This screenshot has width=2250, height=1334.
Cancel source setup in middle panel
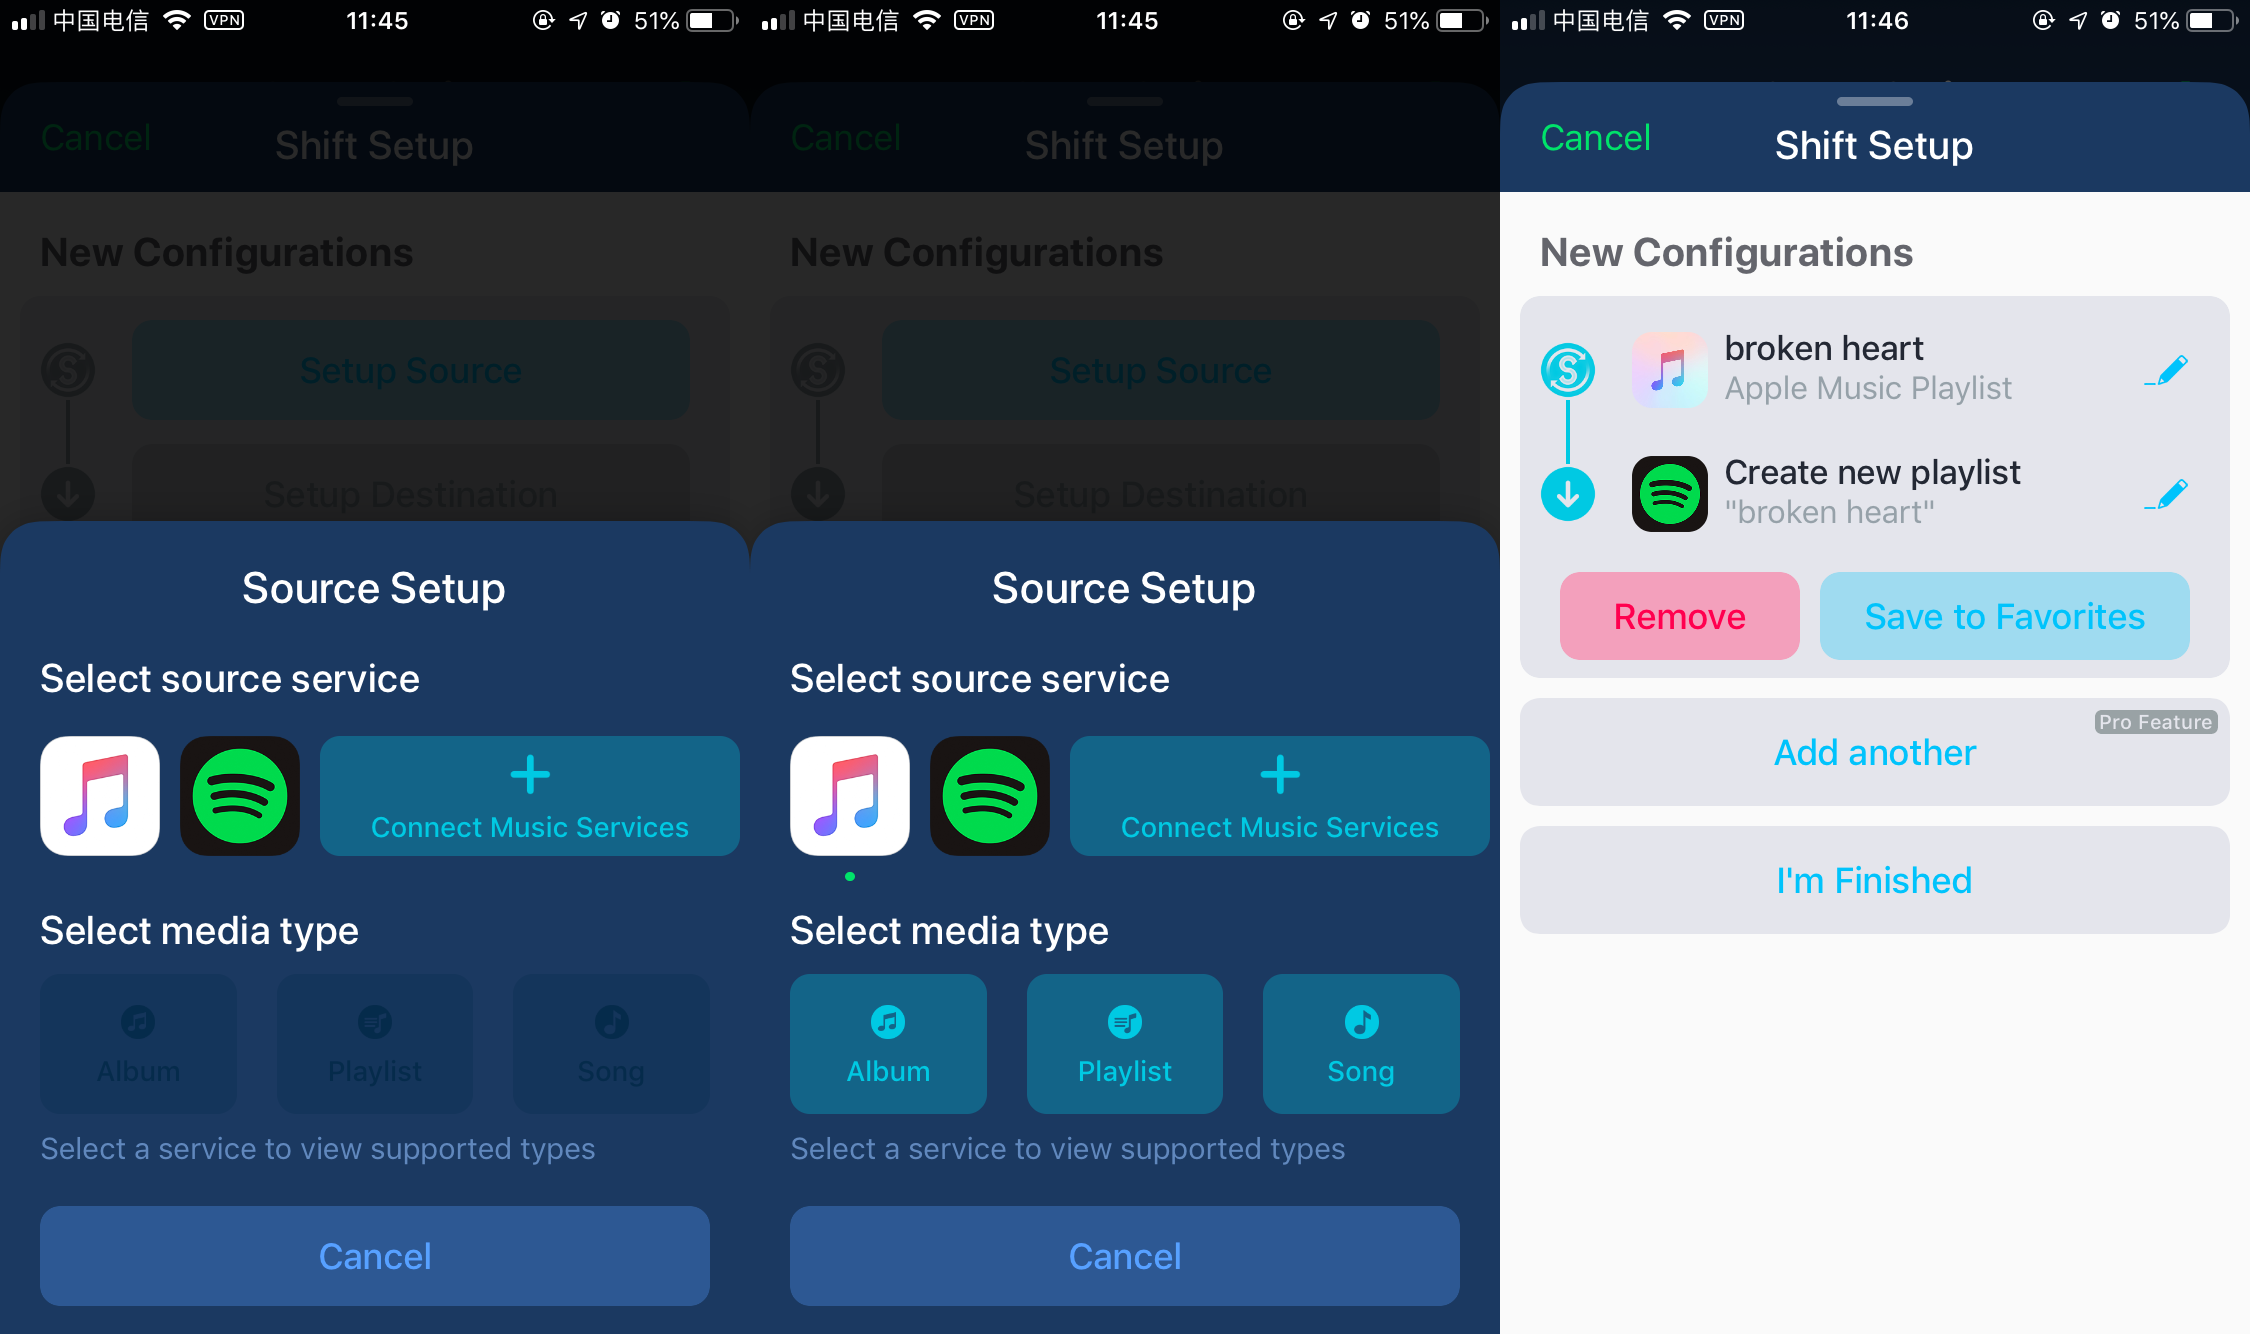pyautogui.click(x=1124, y=1256)
